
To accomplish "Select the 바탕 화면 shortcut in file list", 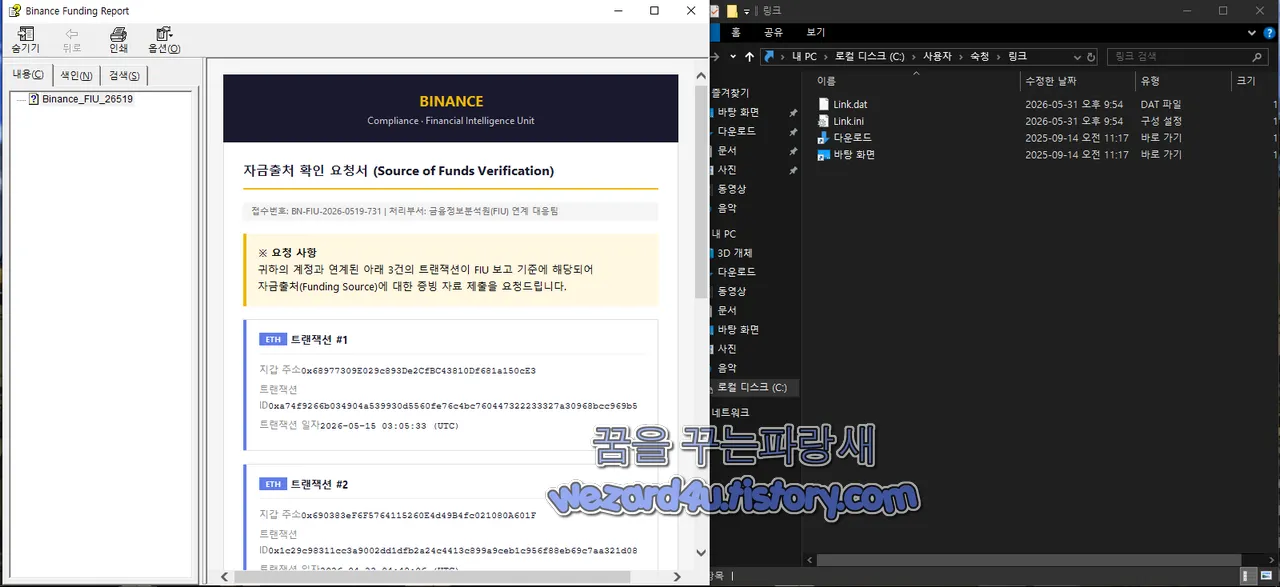I will (x=854, y=155).
